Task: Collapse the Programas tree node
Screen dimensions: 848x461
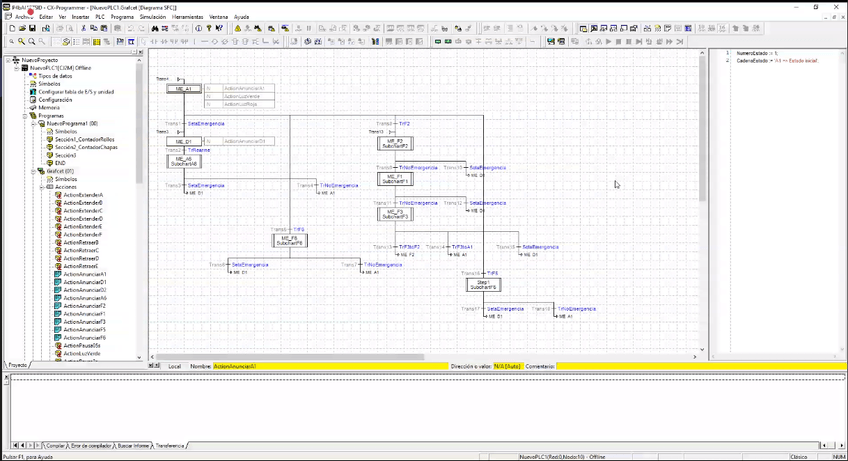Action: click(x=24, y=116)
